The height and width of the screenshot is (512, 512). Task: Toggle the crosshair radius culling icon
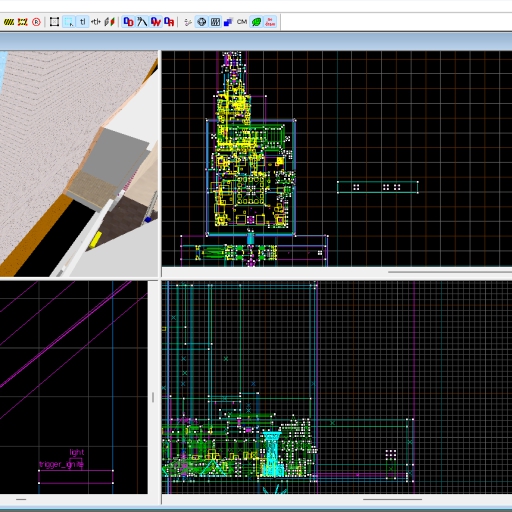pos(202,22)
